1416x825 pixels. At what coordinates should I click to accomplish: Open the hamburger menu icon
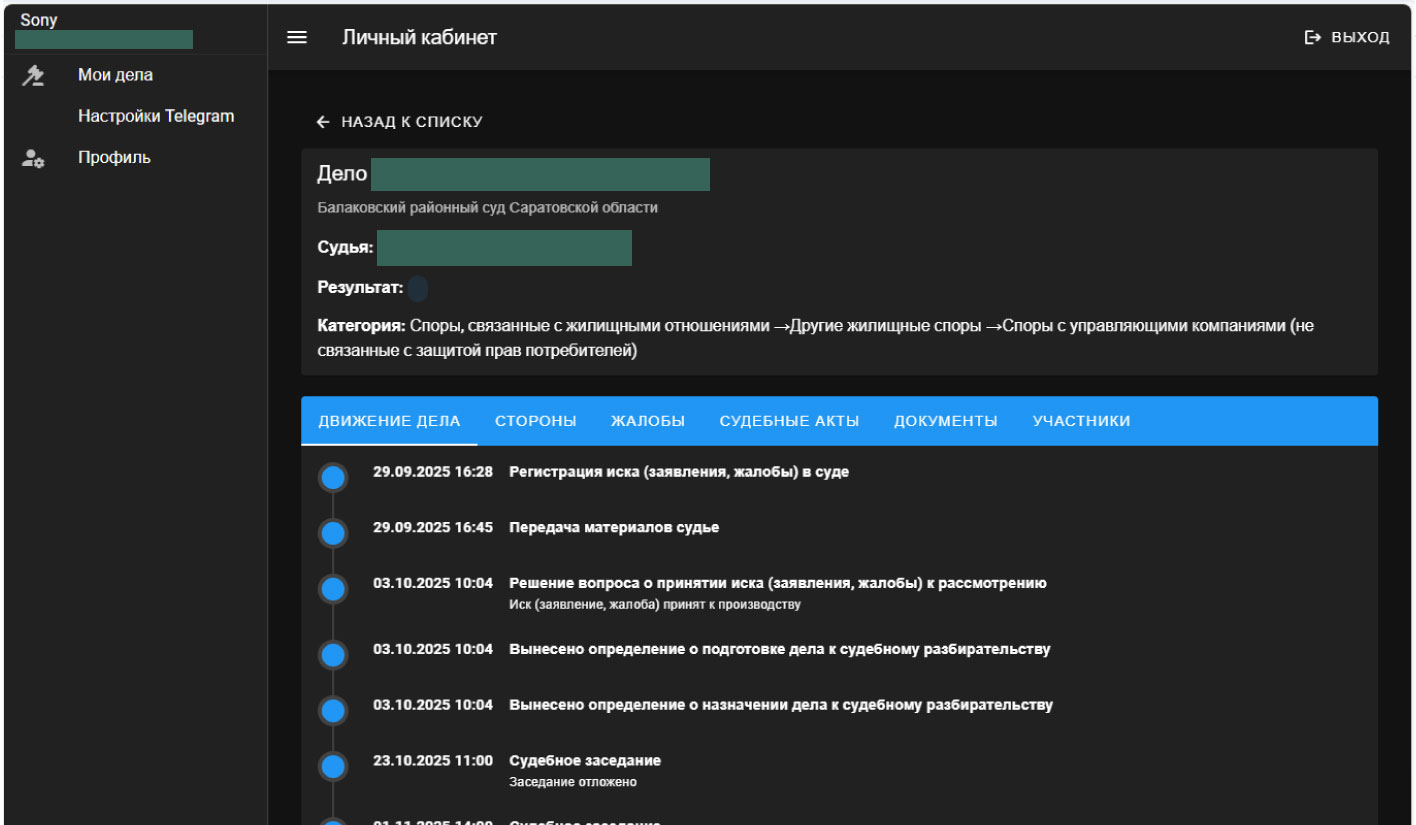296,37
